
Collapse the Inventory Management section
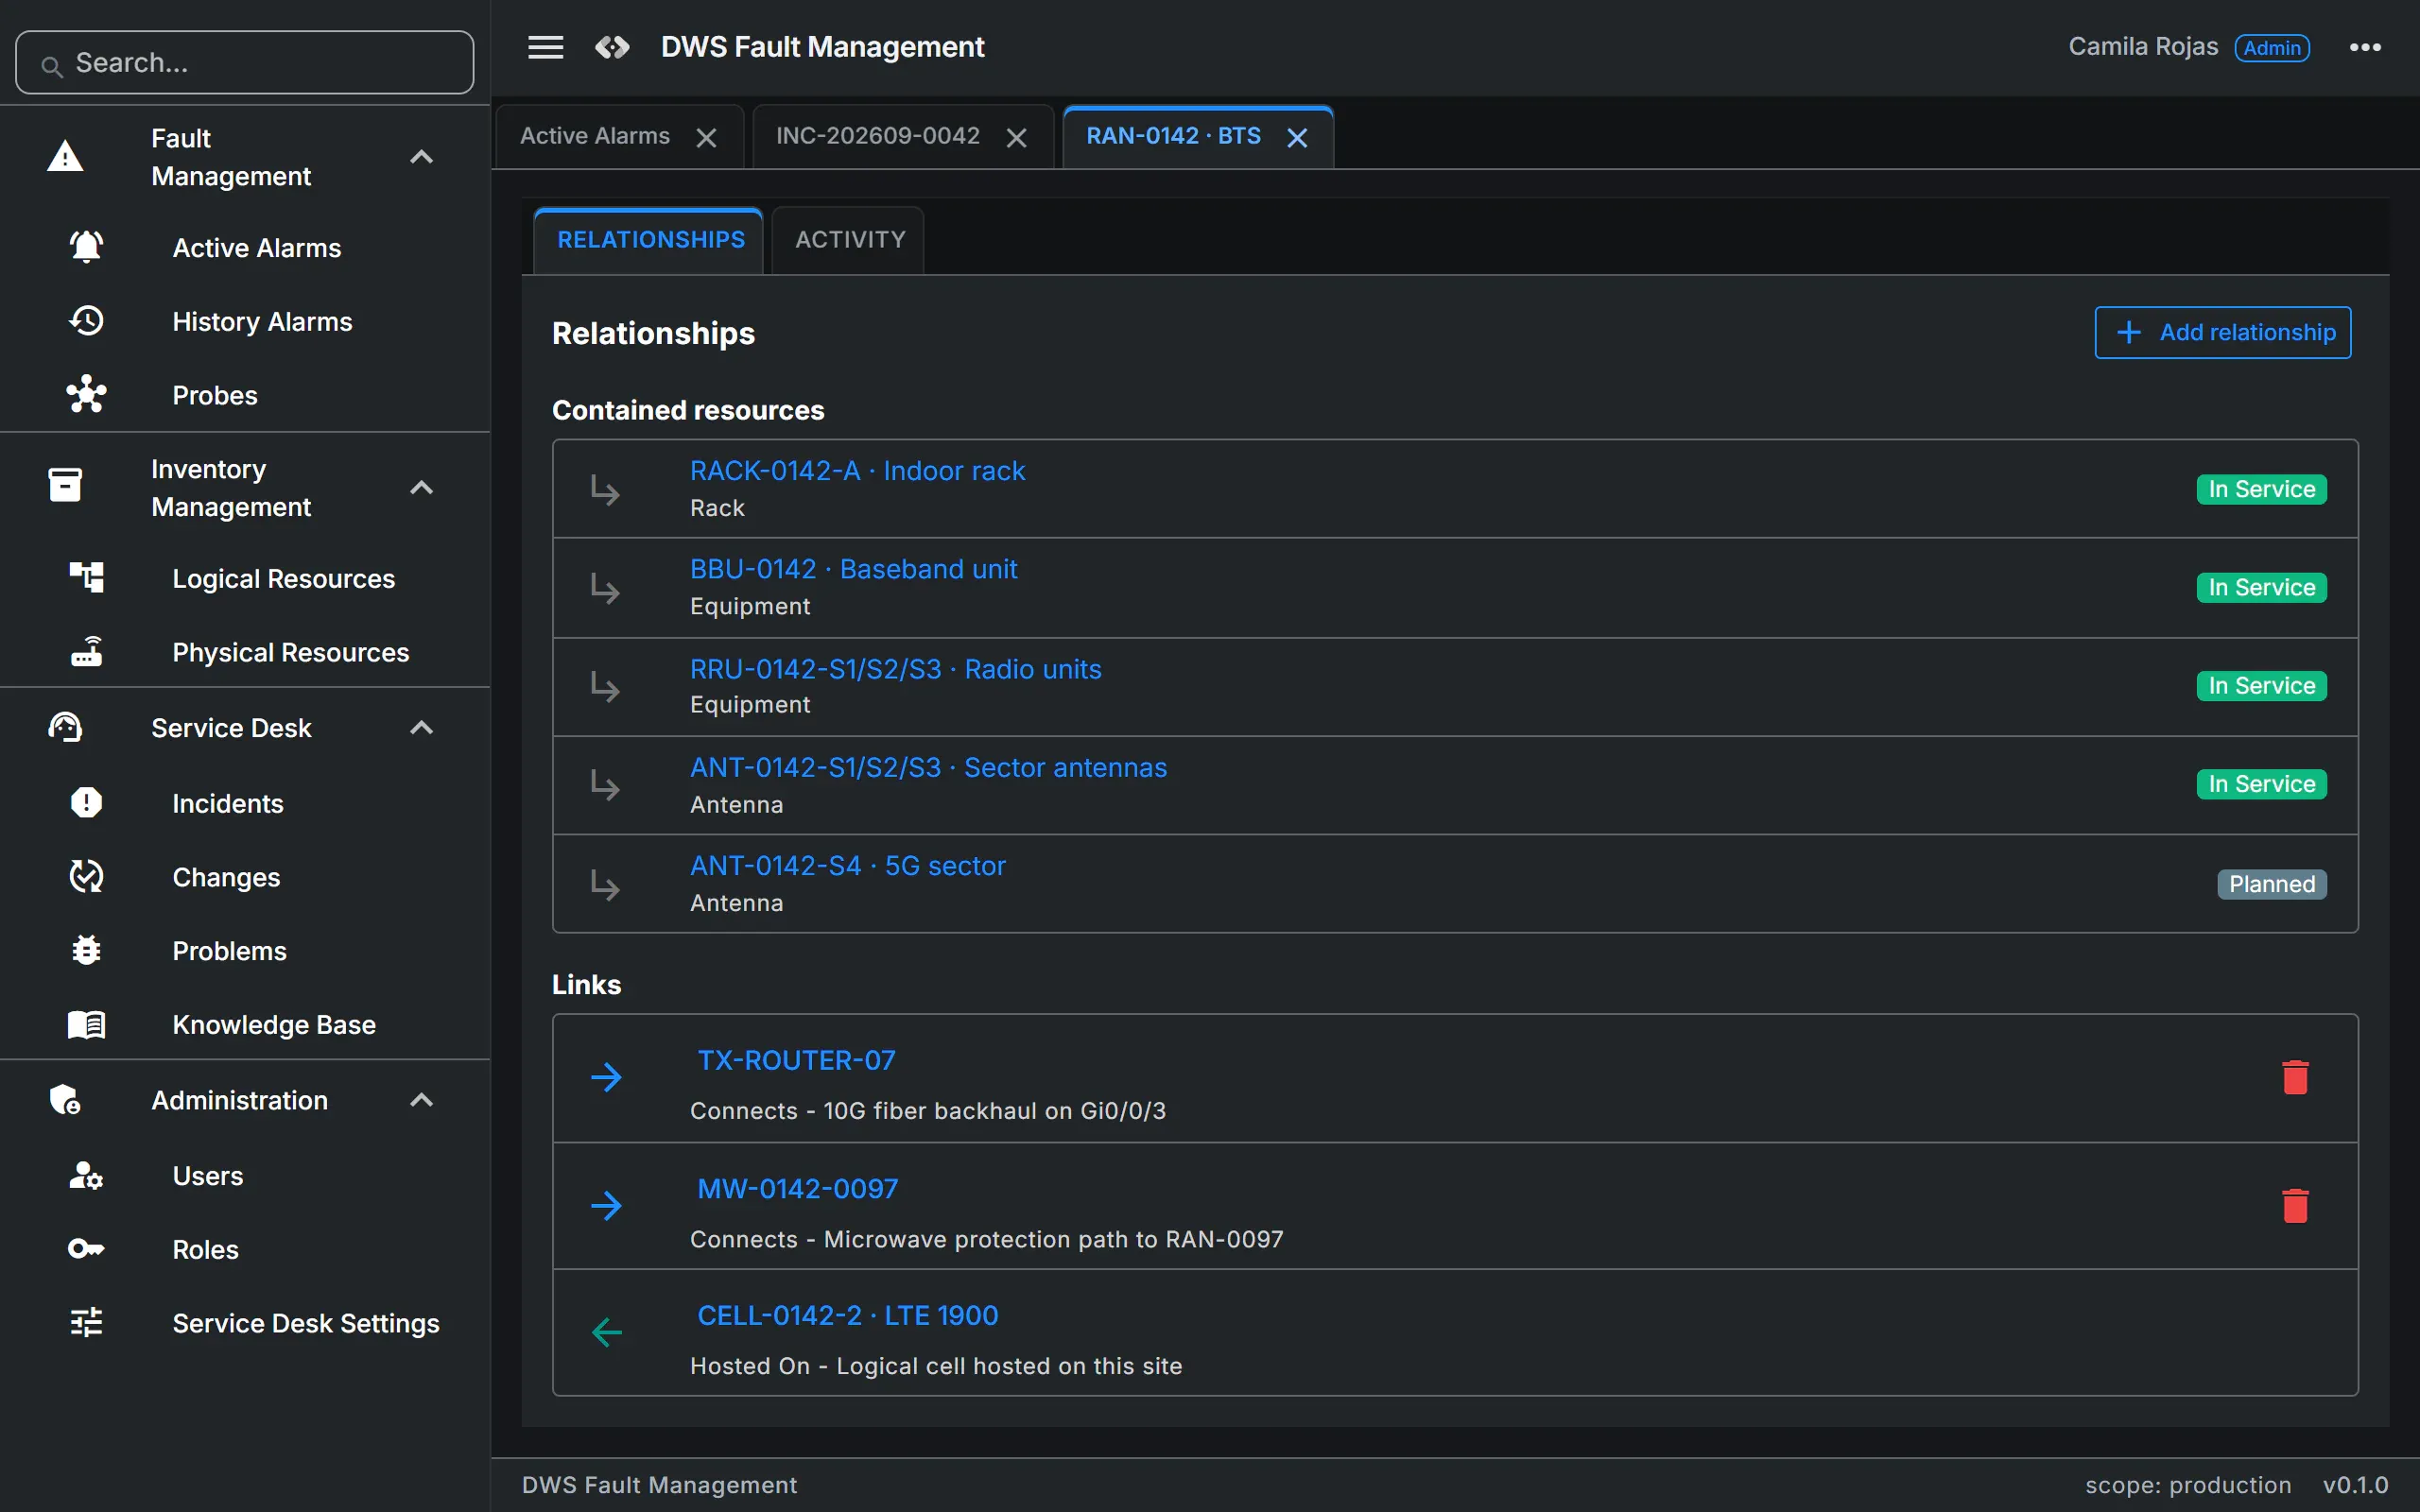point(422,488)
